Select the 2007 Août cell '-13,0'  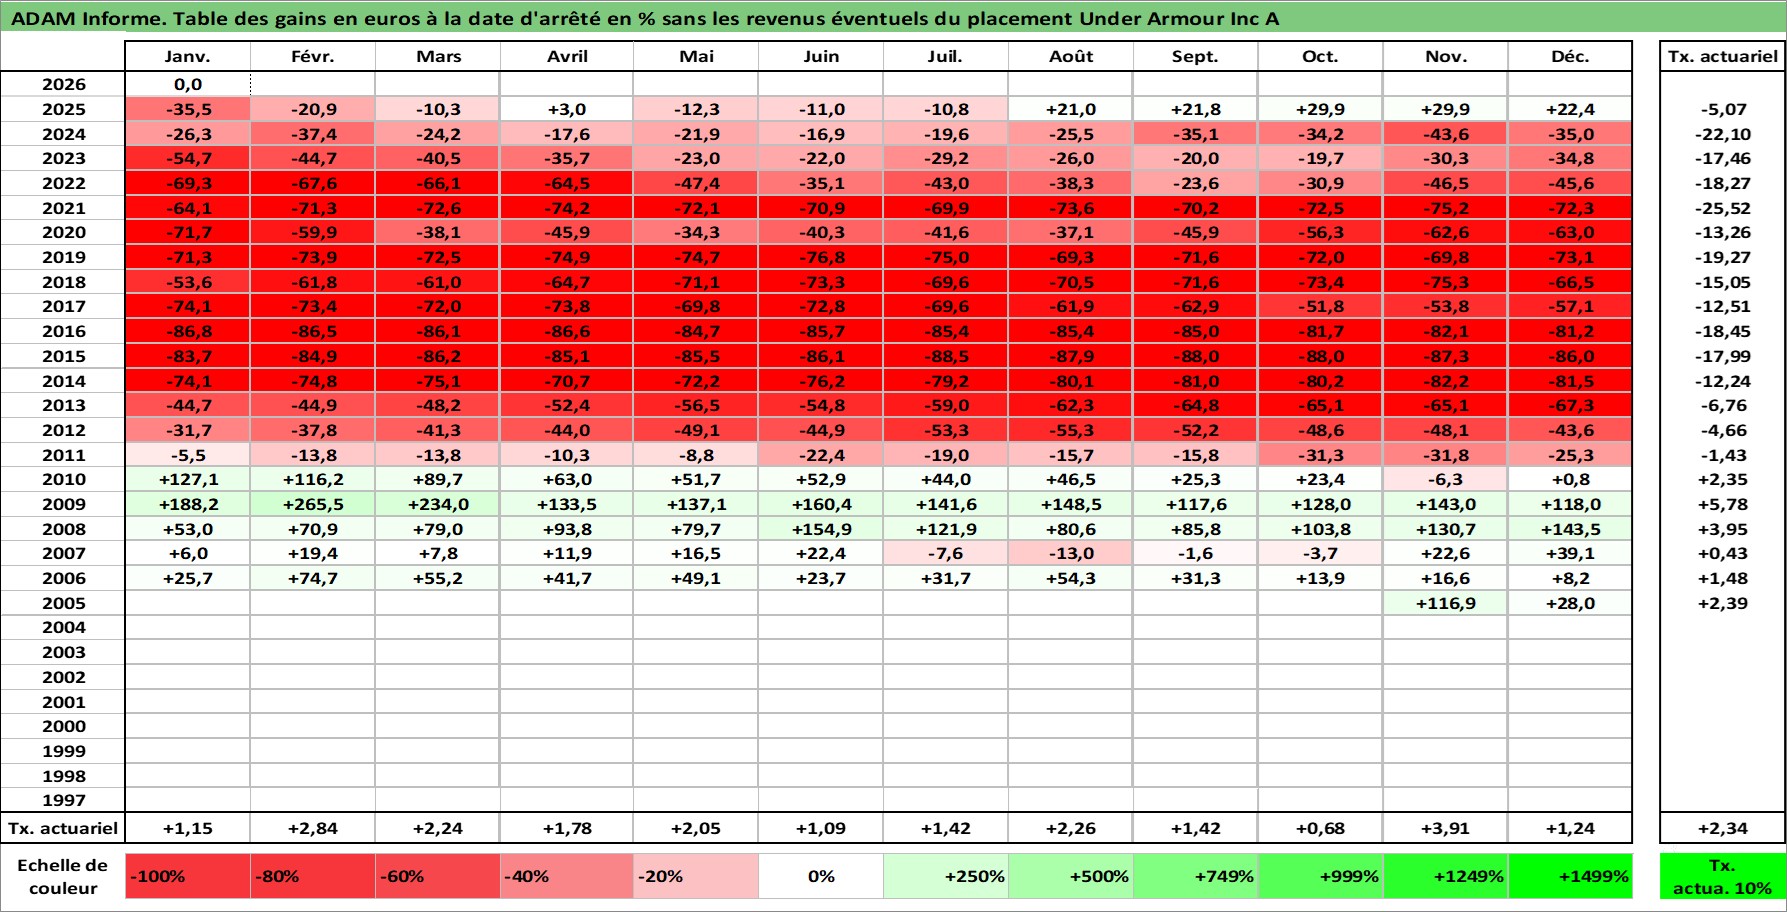(1071, 553)
